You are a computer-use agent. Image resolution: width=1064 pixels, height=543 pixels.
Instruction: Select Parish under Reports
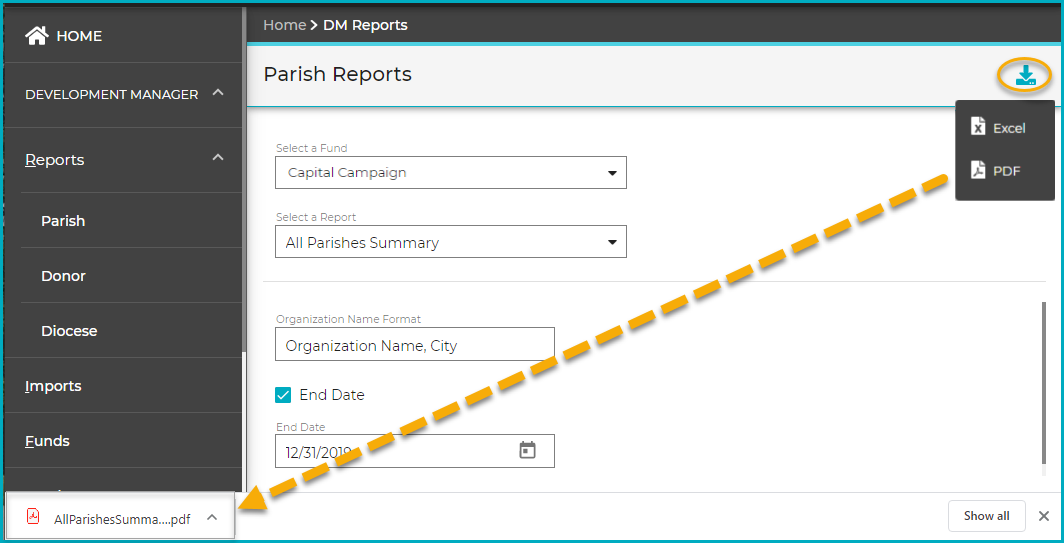(63, 221)
